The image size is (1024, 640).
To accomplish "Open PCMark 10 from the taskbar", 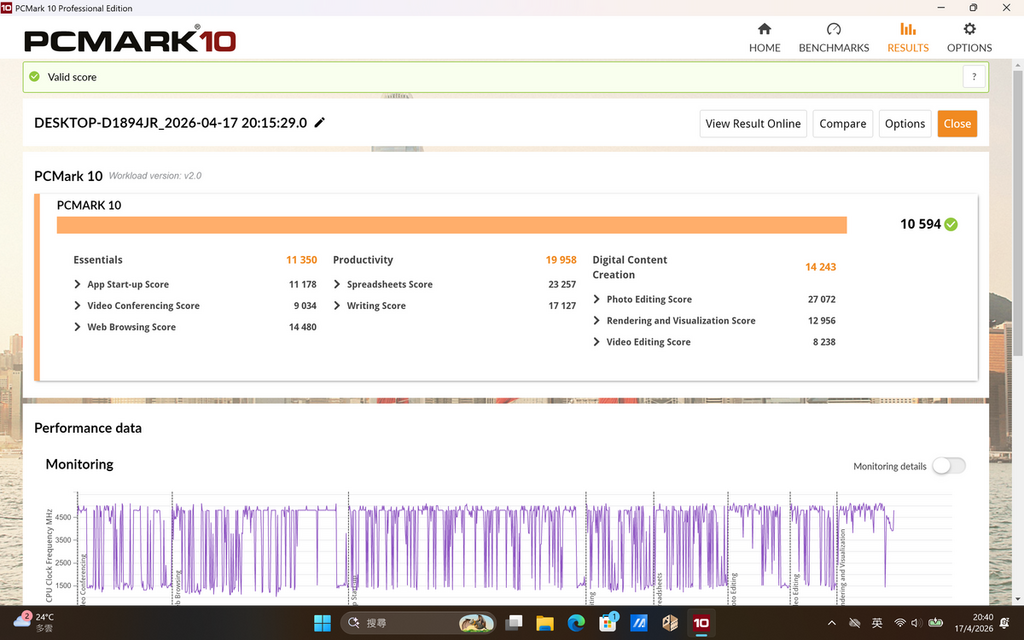I will (x=700, y=622).
